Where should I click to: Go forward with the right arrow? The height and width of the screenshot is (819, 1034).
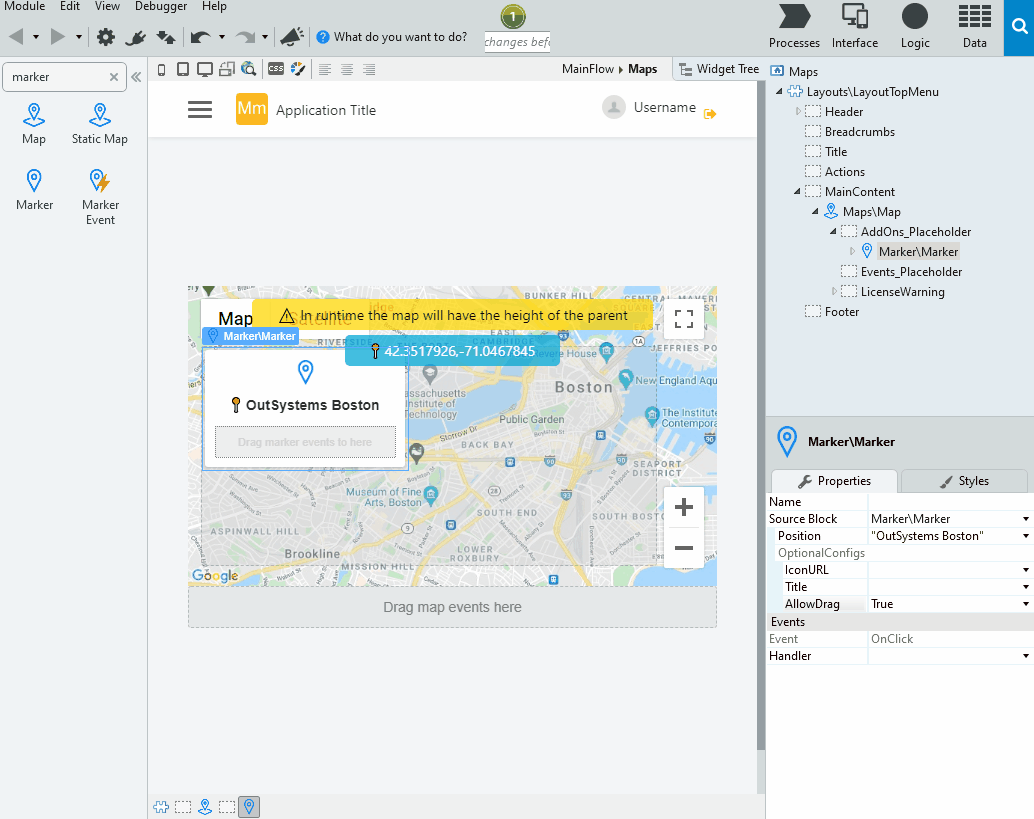click(58, 37)
